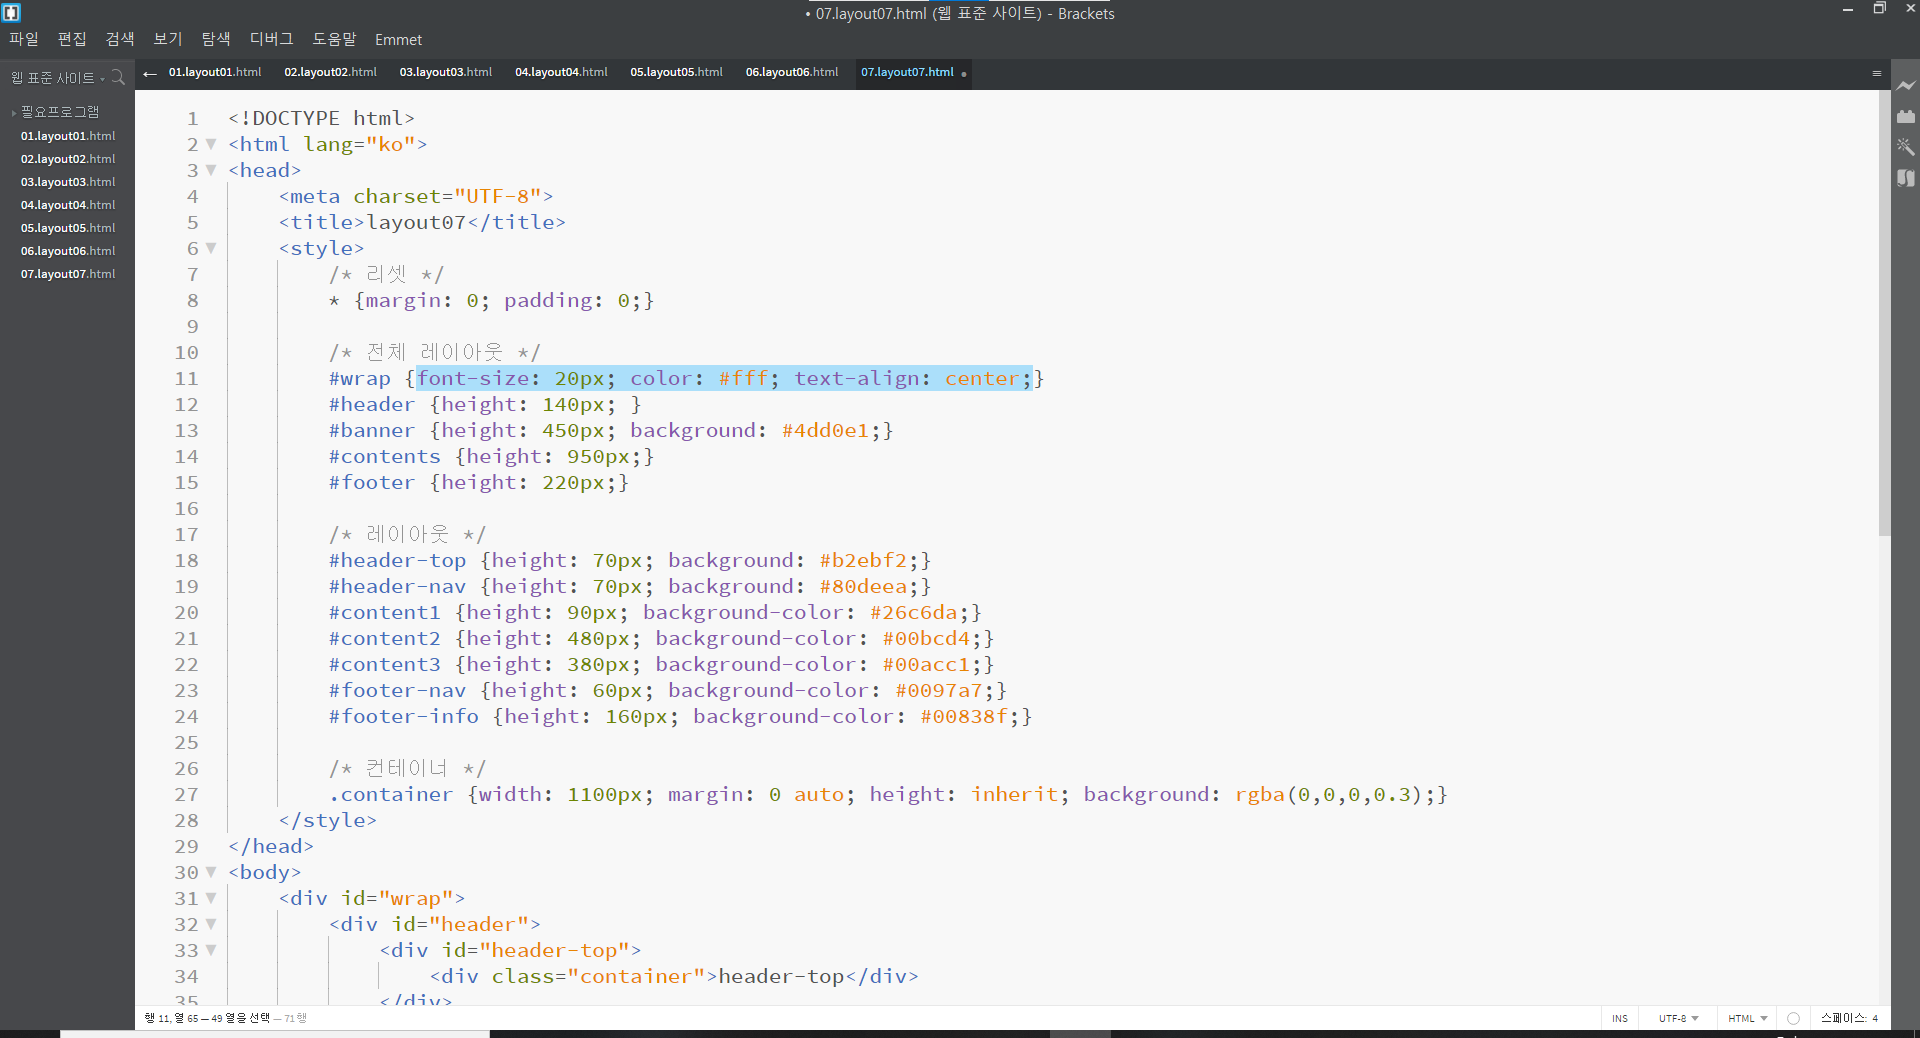The height and width of the screenshot is (1038, 1920).
Task: Click the 스페이스: 4 indent setting
Action: [1849, 1018]
